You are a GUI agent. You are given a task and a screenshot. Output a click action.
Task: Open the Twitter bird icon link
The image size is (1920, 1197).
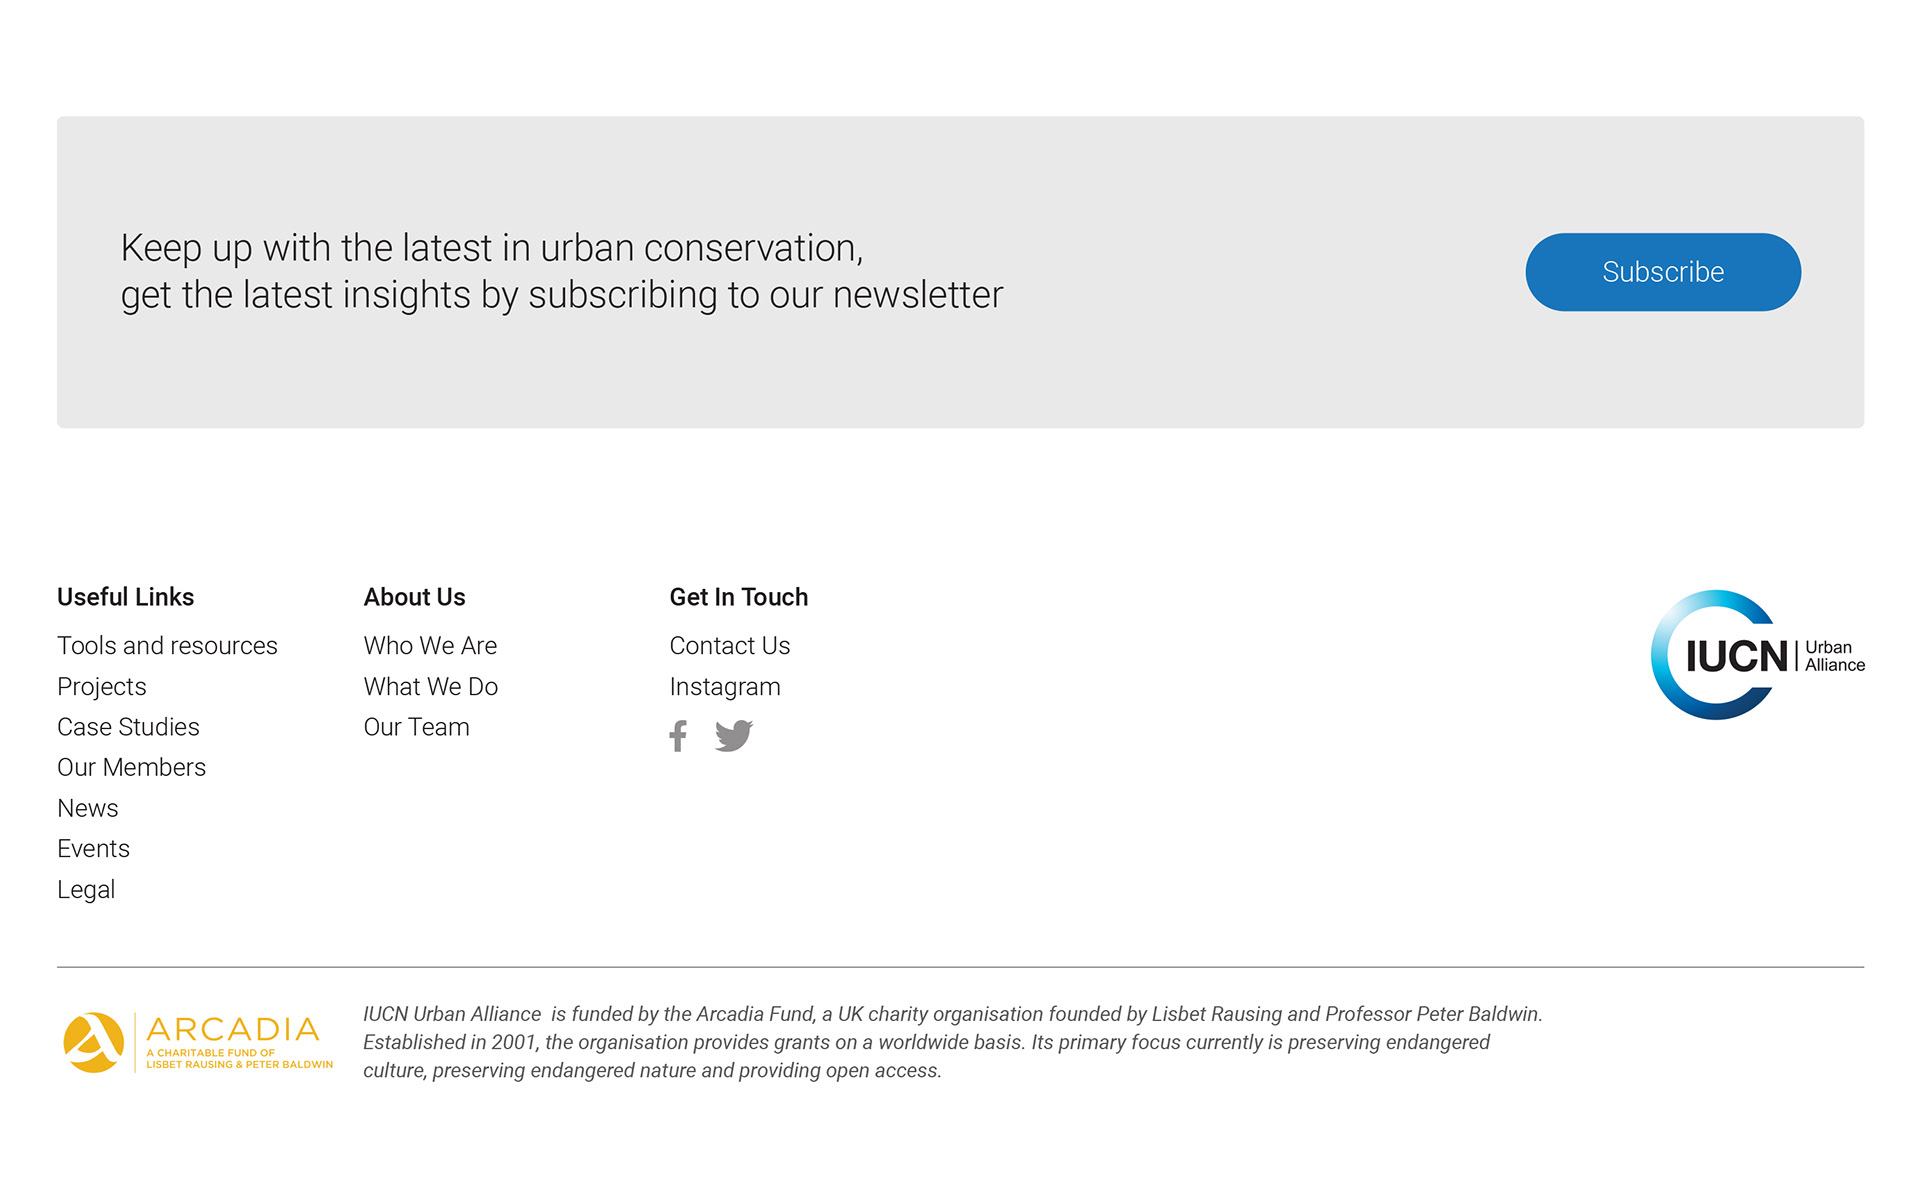tap(734, 736)
